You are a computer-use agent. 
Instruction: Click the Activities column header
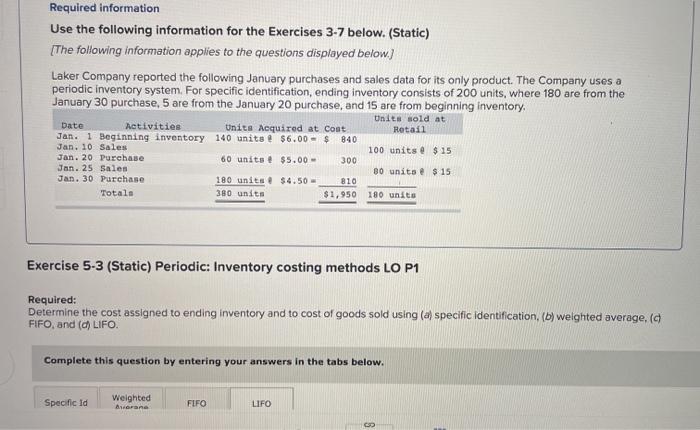coord(153,127)
